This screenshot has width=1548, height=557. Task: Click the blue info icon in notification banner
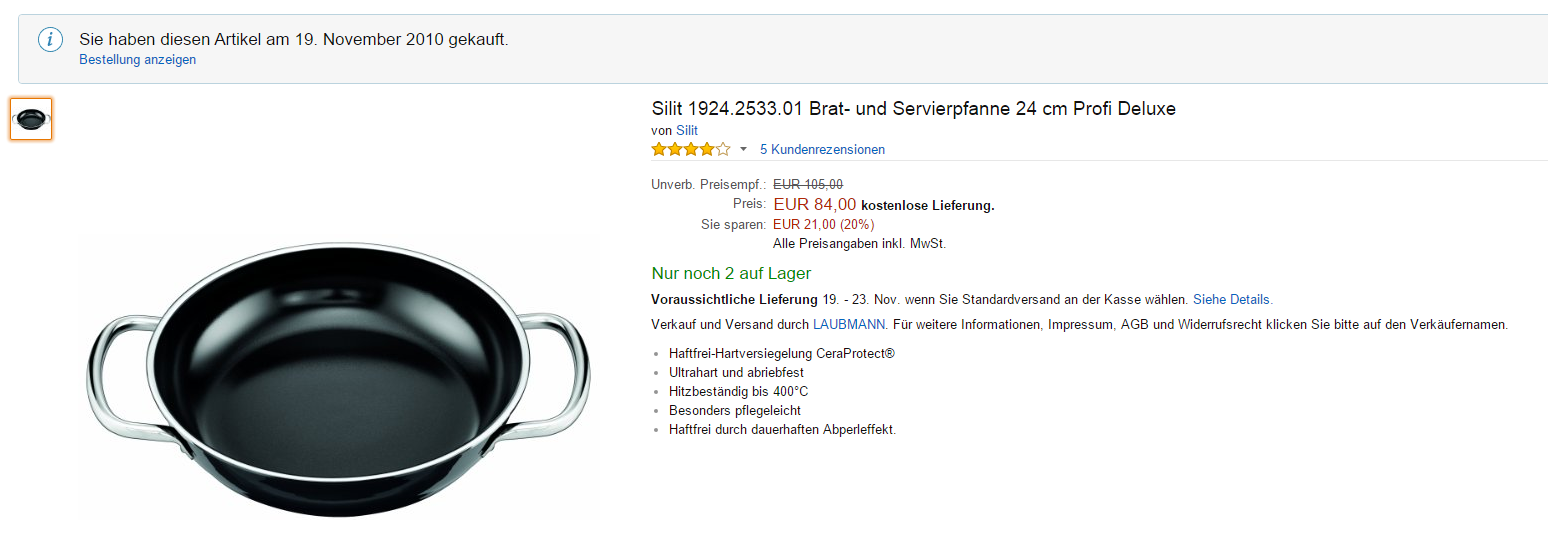tap(50, 40)
